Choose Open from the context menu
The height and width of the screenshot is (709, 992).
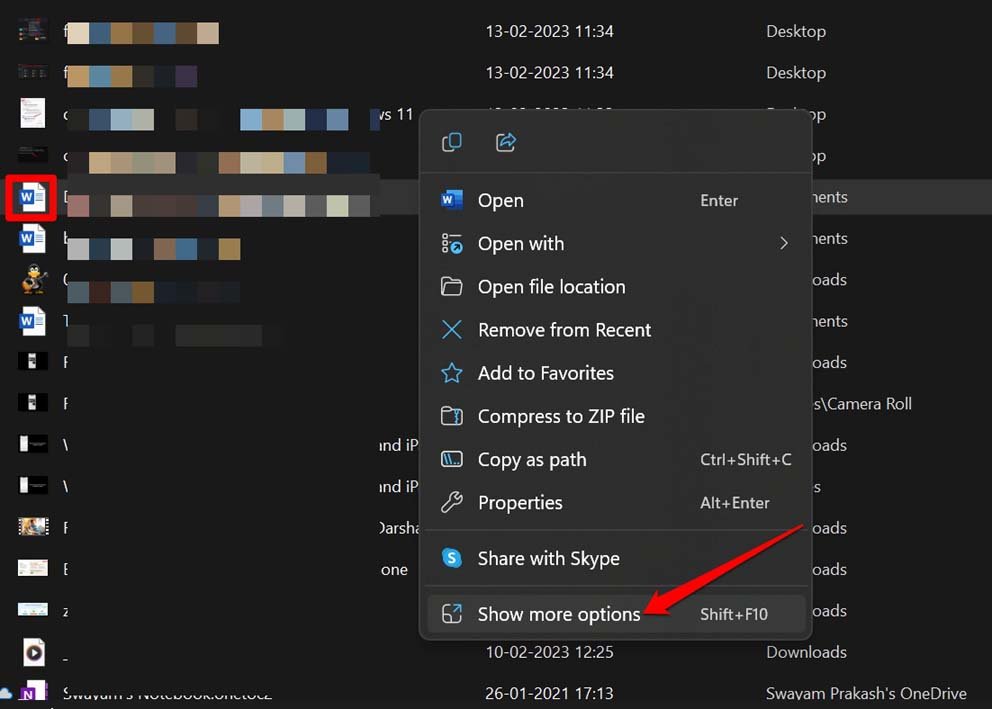click(500, 200)
